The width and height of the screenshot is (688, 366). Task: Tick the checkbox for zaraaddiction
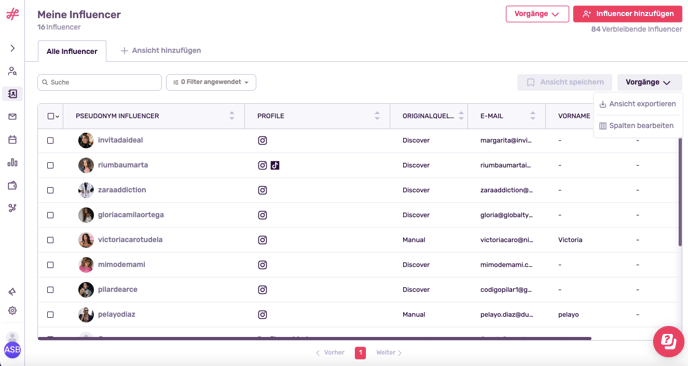[50, 190]
